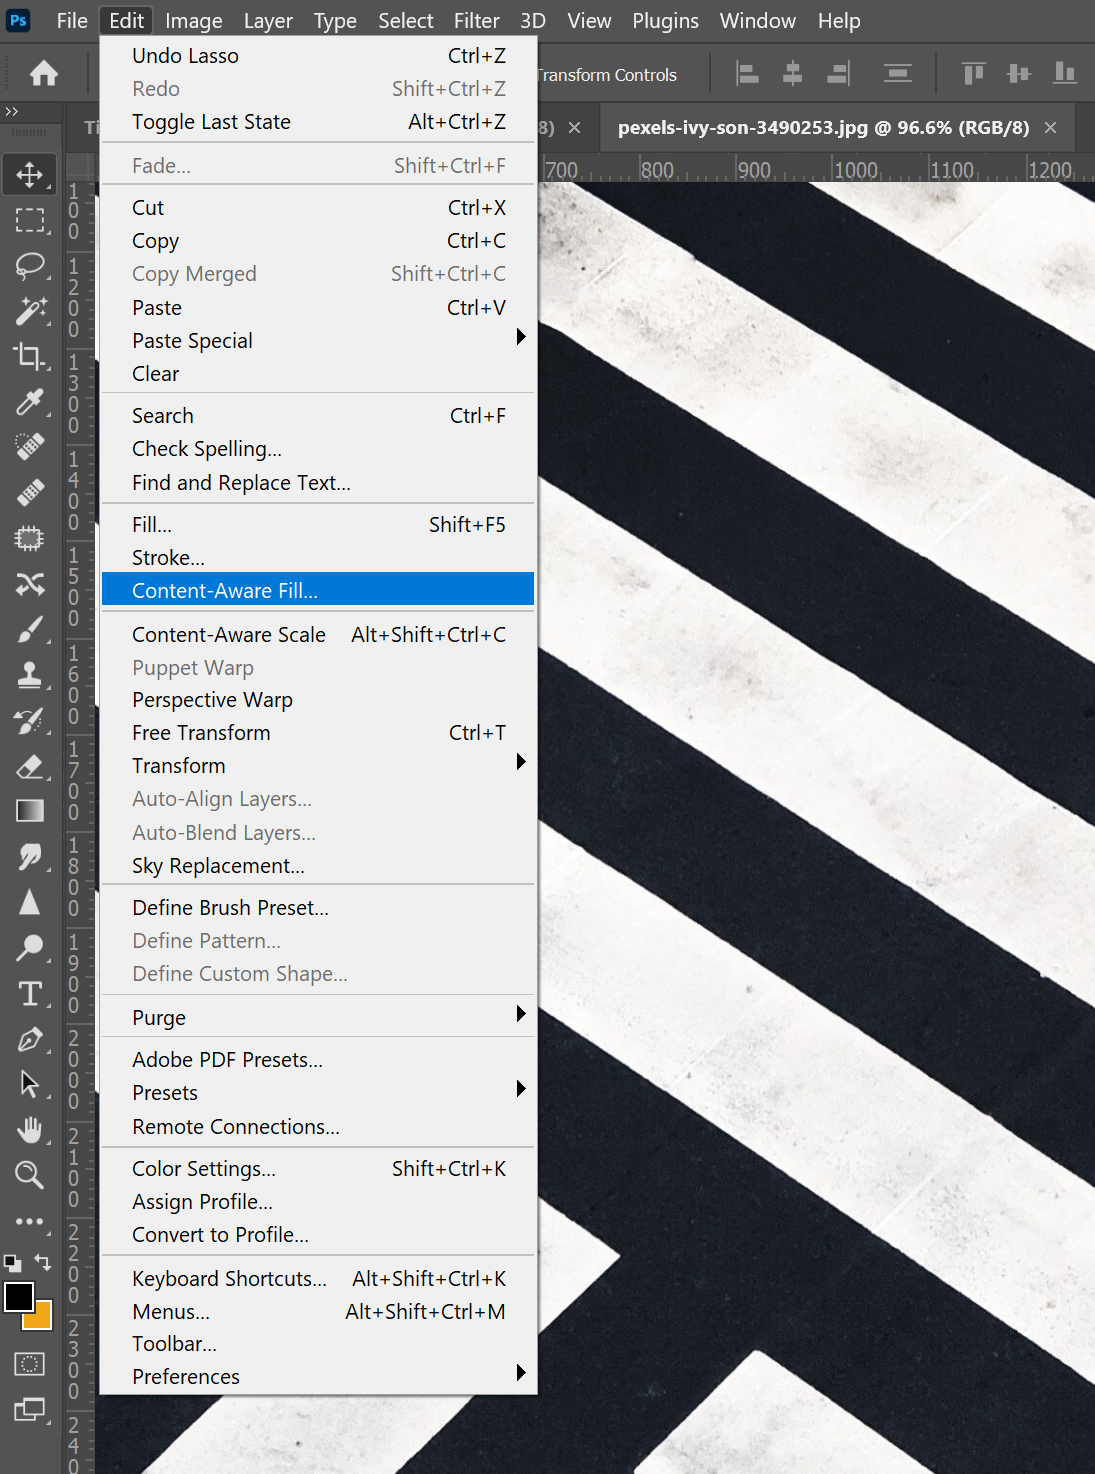Select the Gradient tool

coord(30,811)
